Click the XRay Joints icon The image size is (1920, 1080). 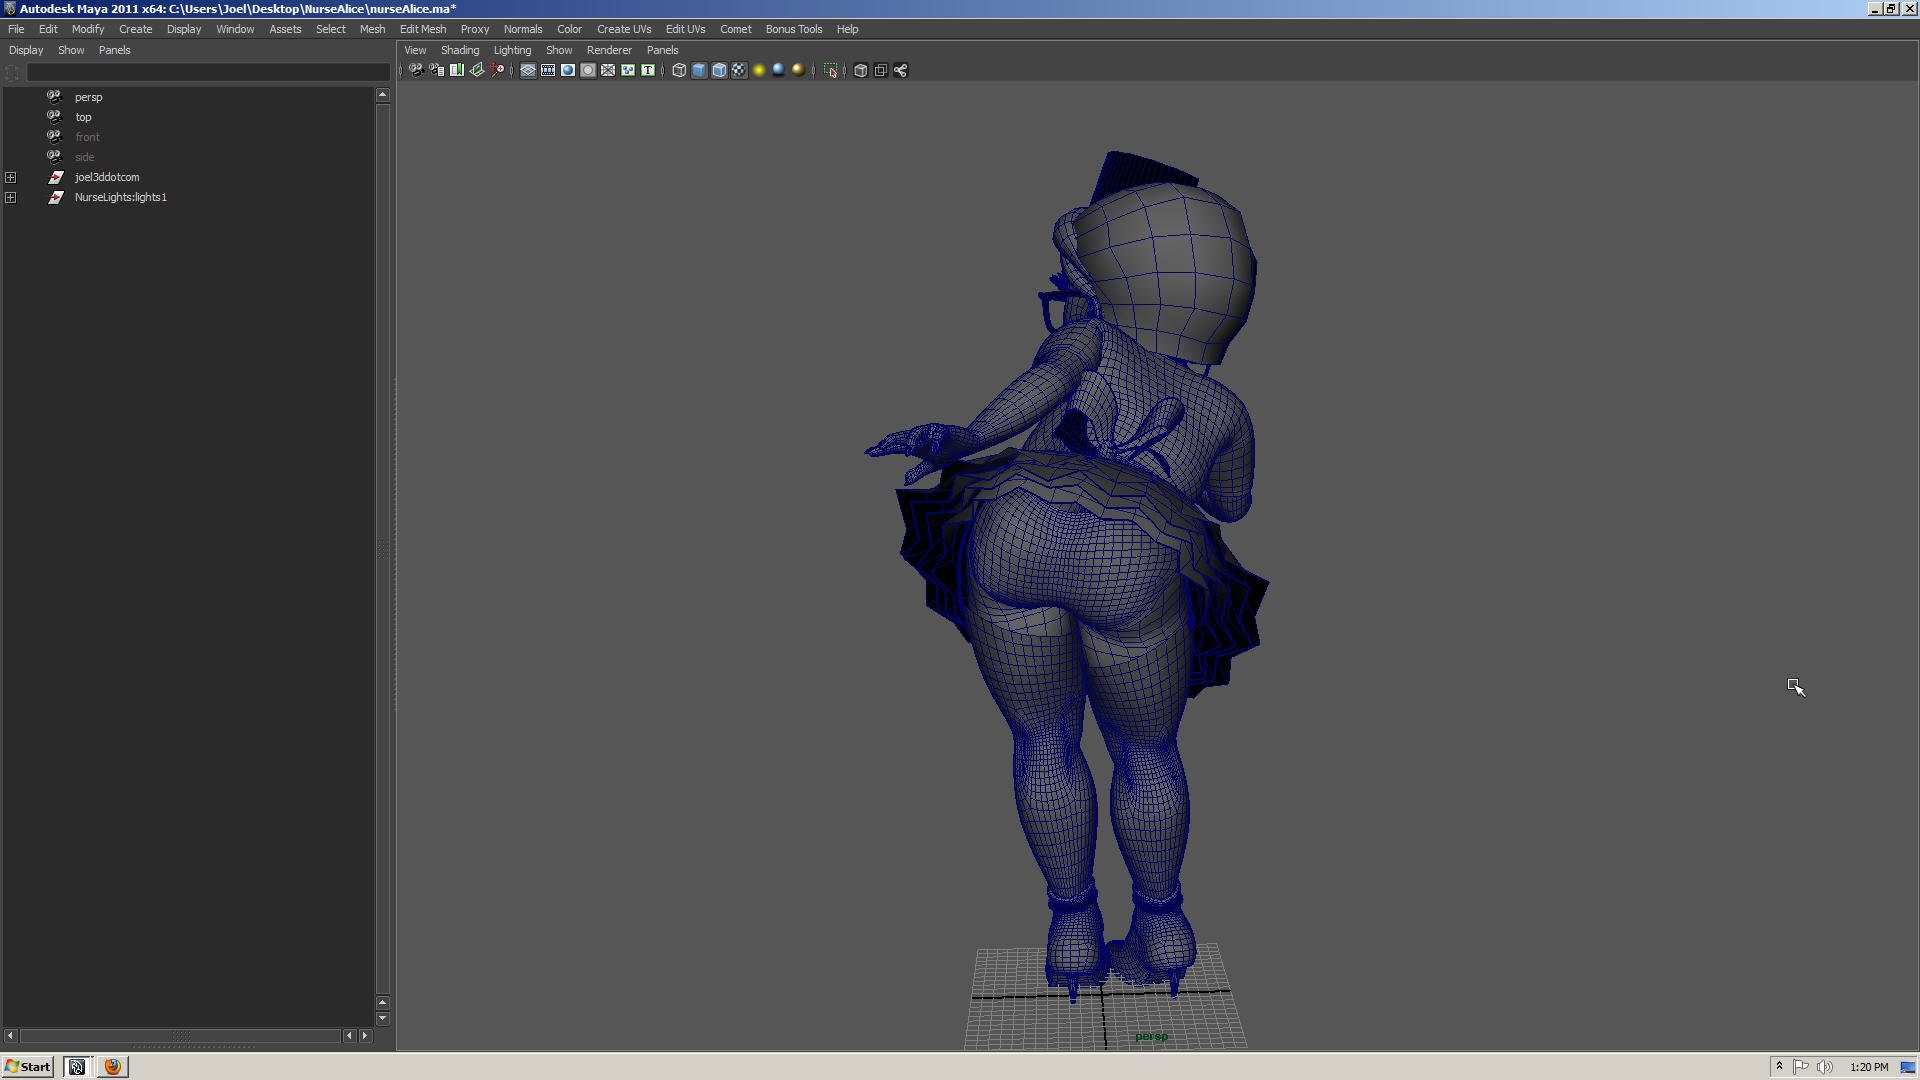coord(901,70)
